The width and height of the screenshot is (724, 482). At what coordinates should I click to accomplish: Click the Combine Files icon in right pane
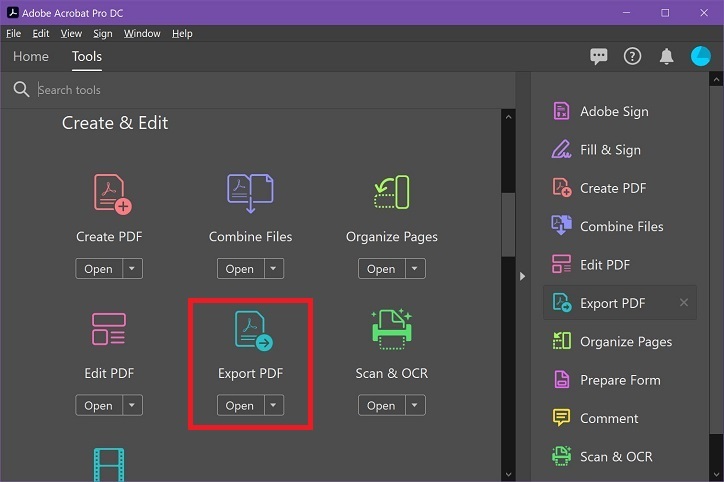561,225
